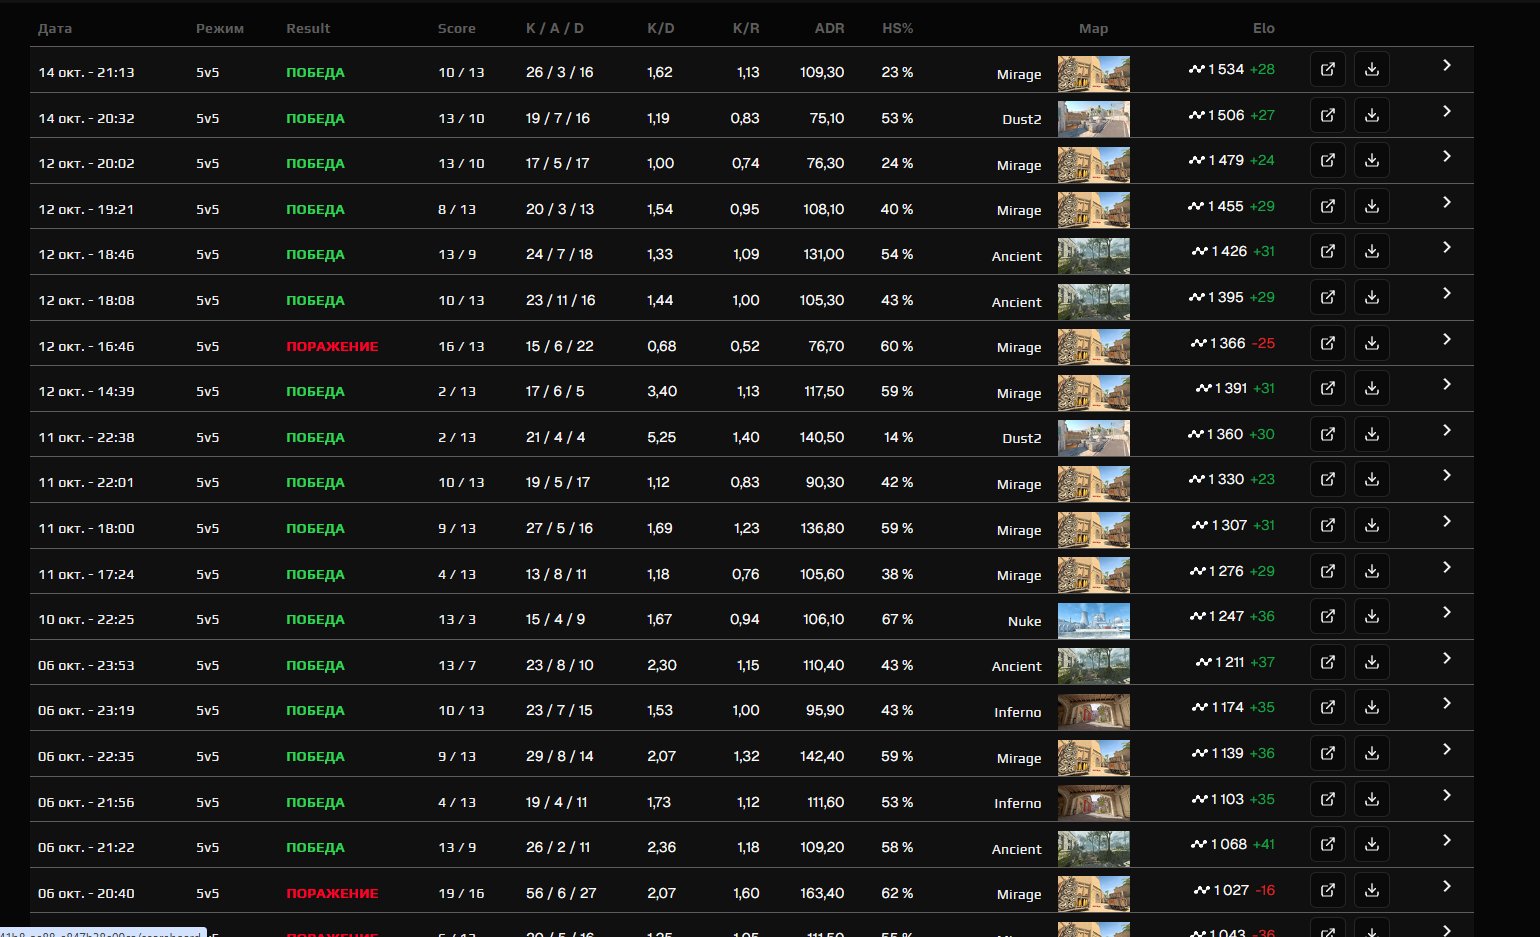Click Nuke map thumbnail
The width and height of the screenshot is (1540, 937).
click(1093, 621)
